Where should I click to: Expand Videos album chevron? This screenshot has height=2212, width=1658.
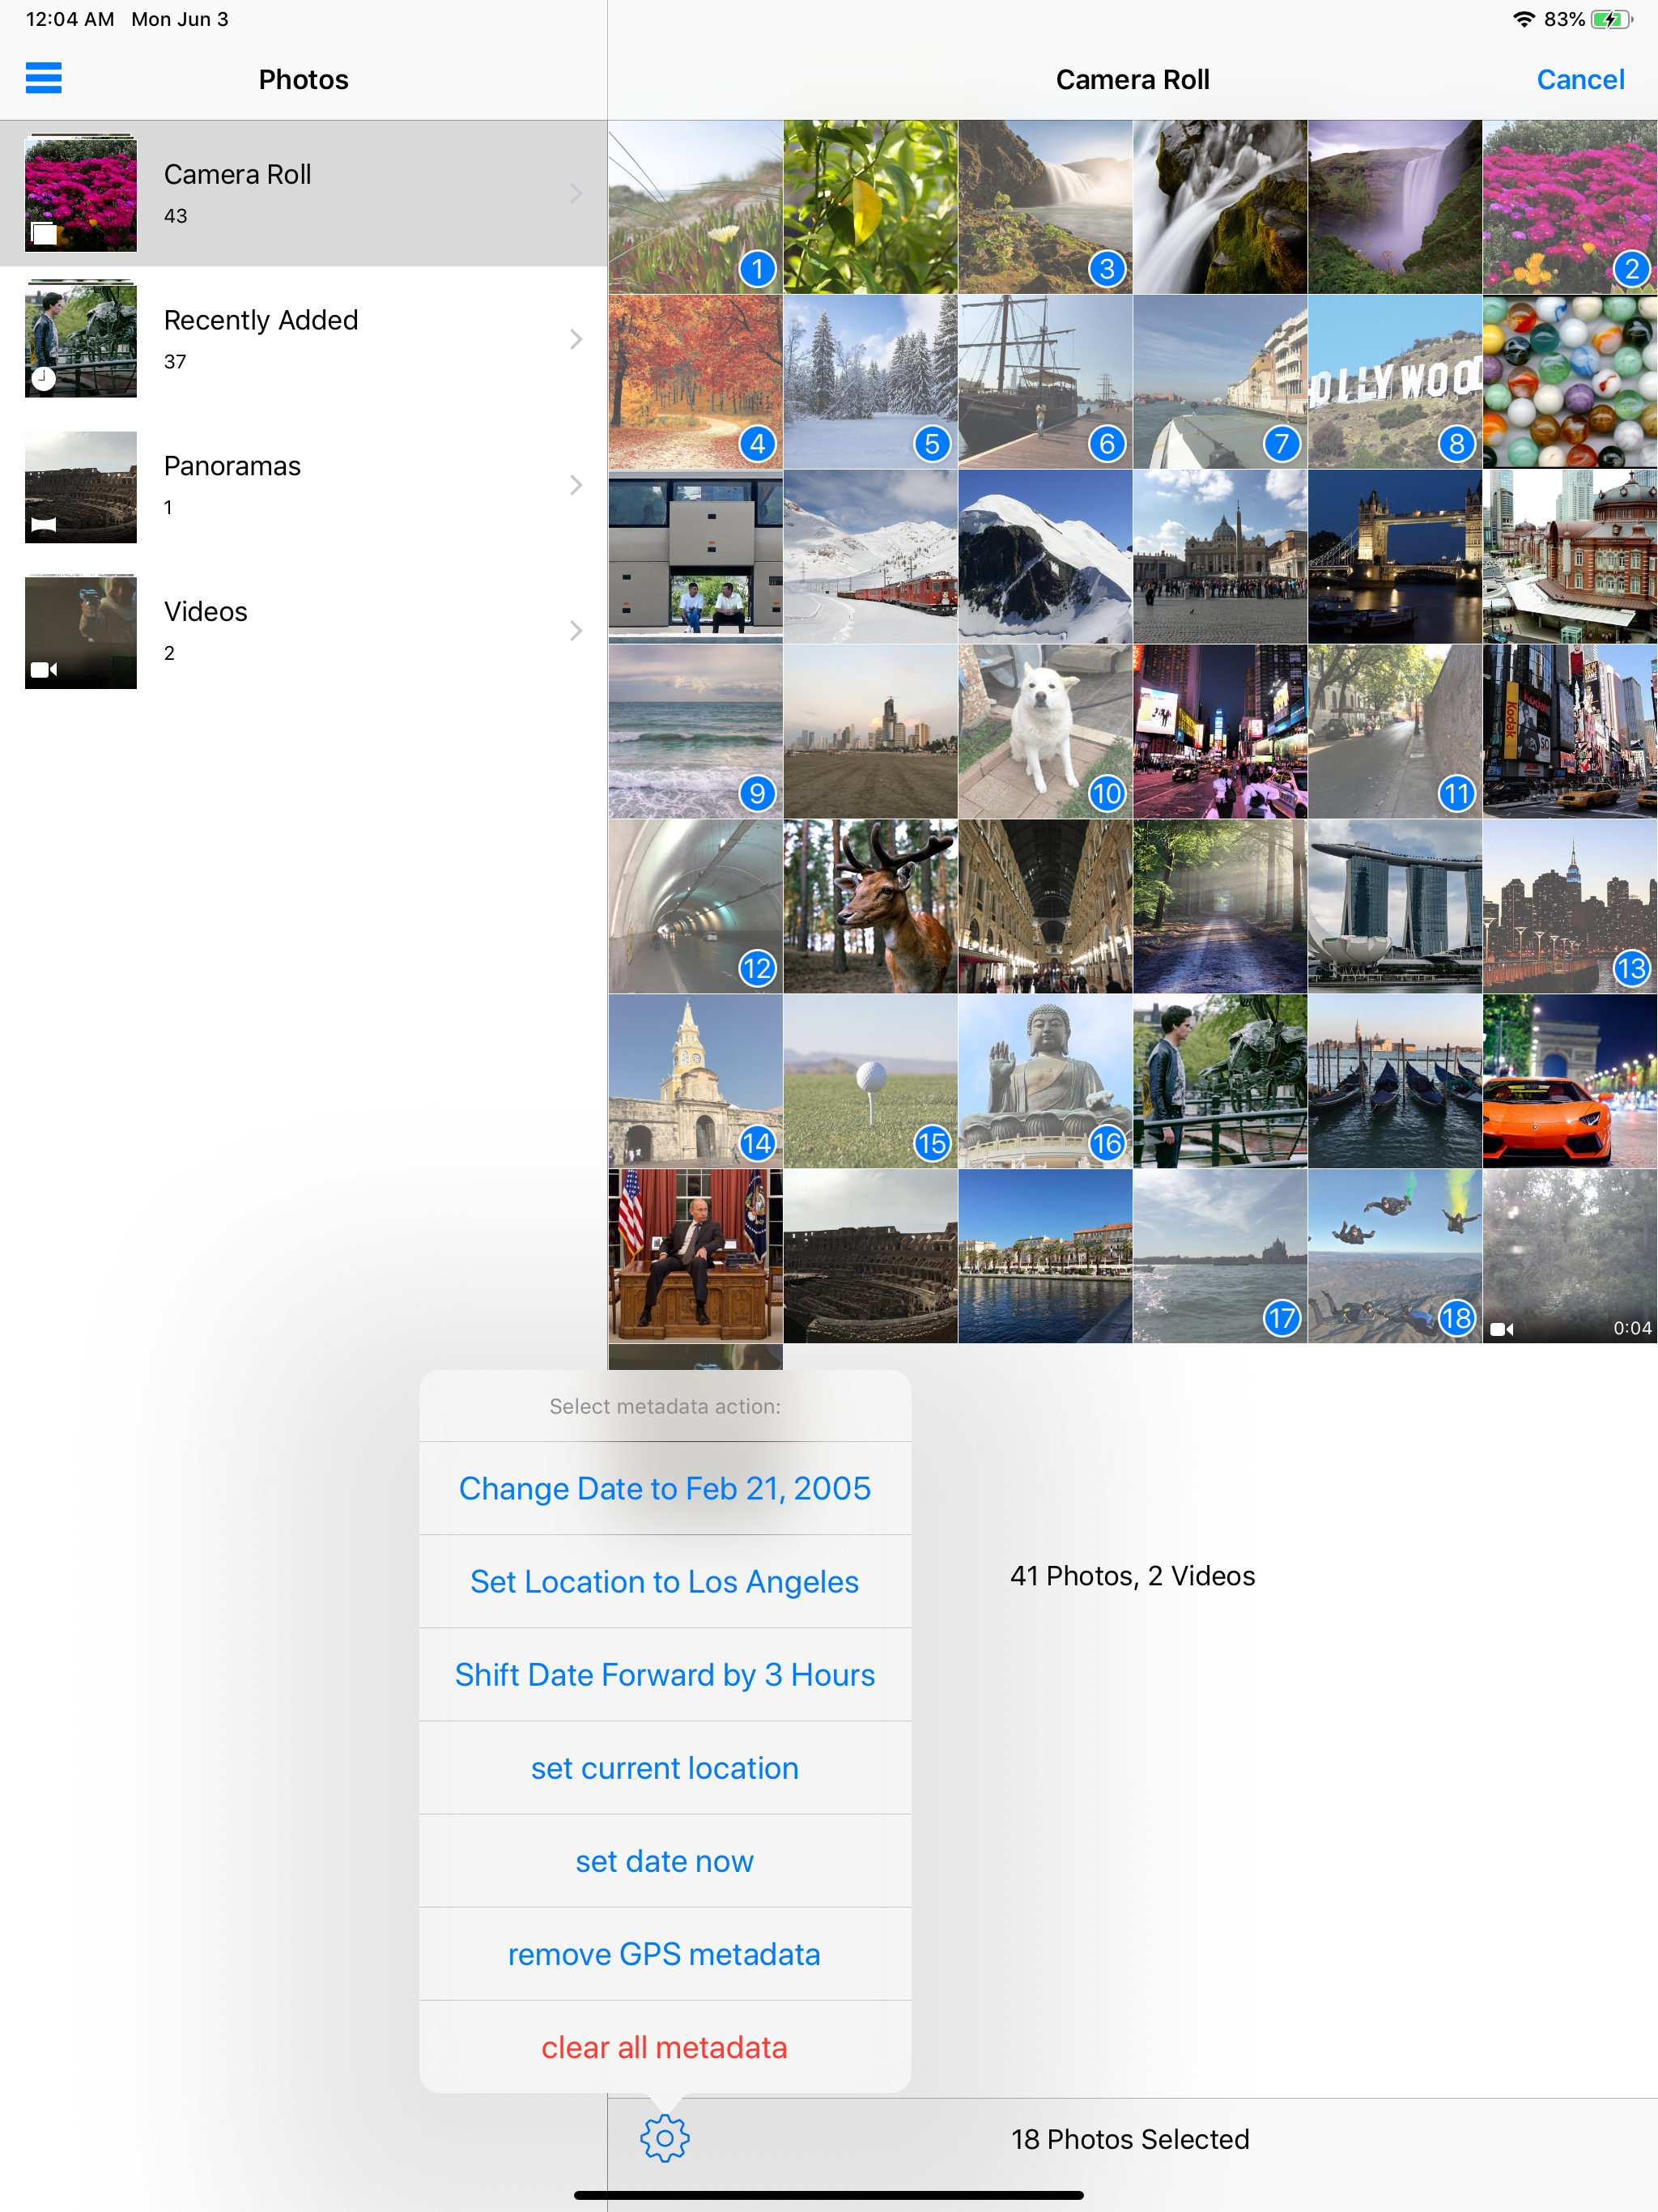coord(576,631)
